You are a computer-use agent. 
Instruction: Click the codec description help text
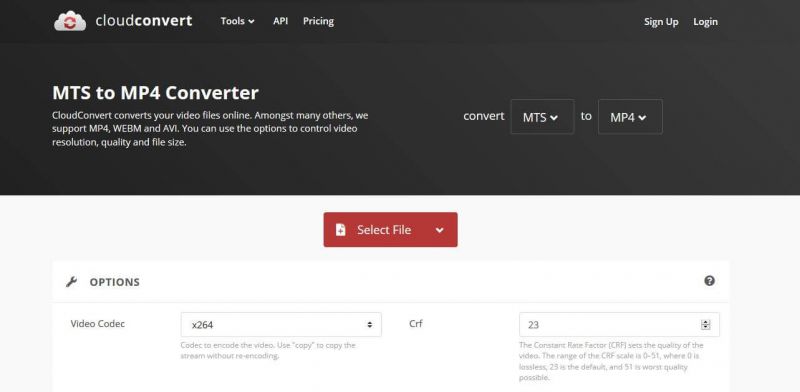pos(268,351)
